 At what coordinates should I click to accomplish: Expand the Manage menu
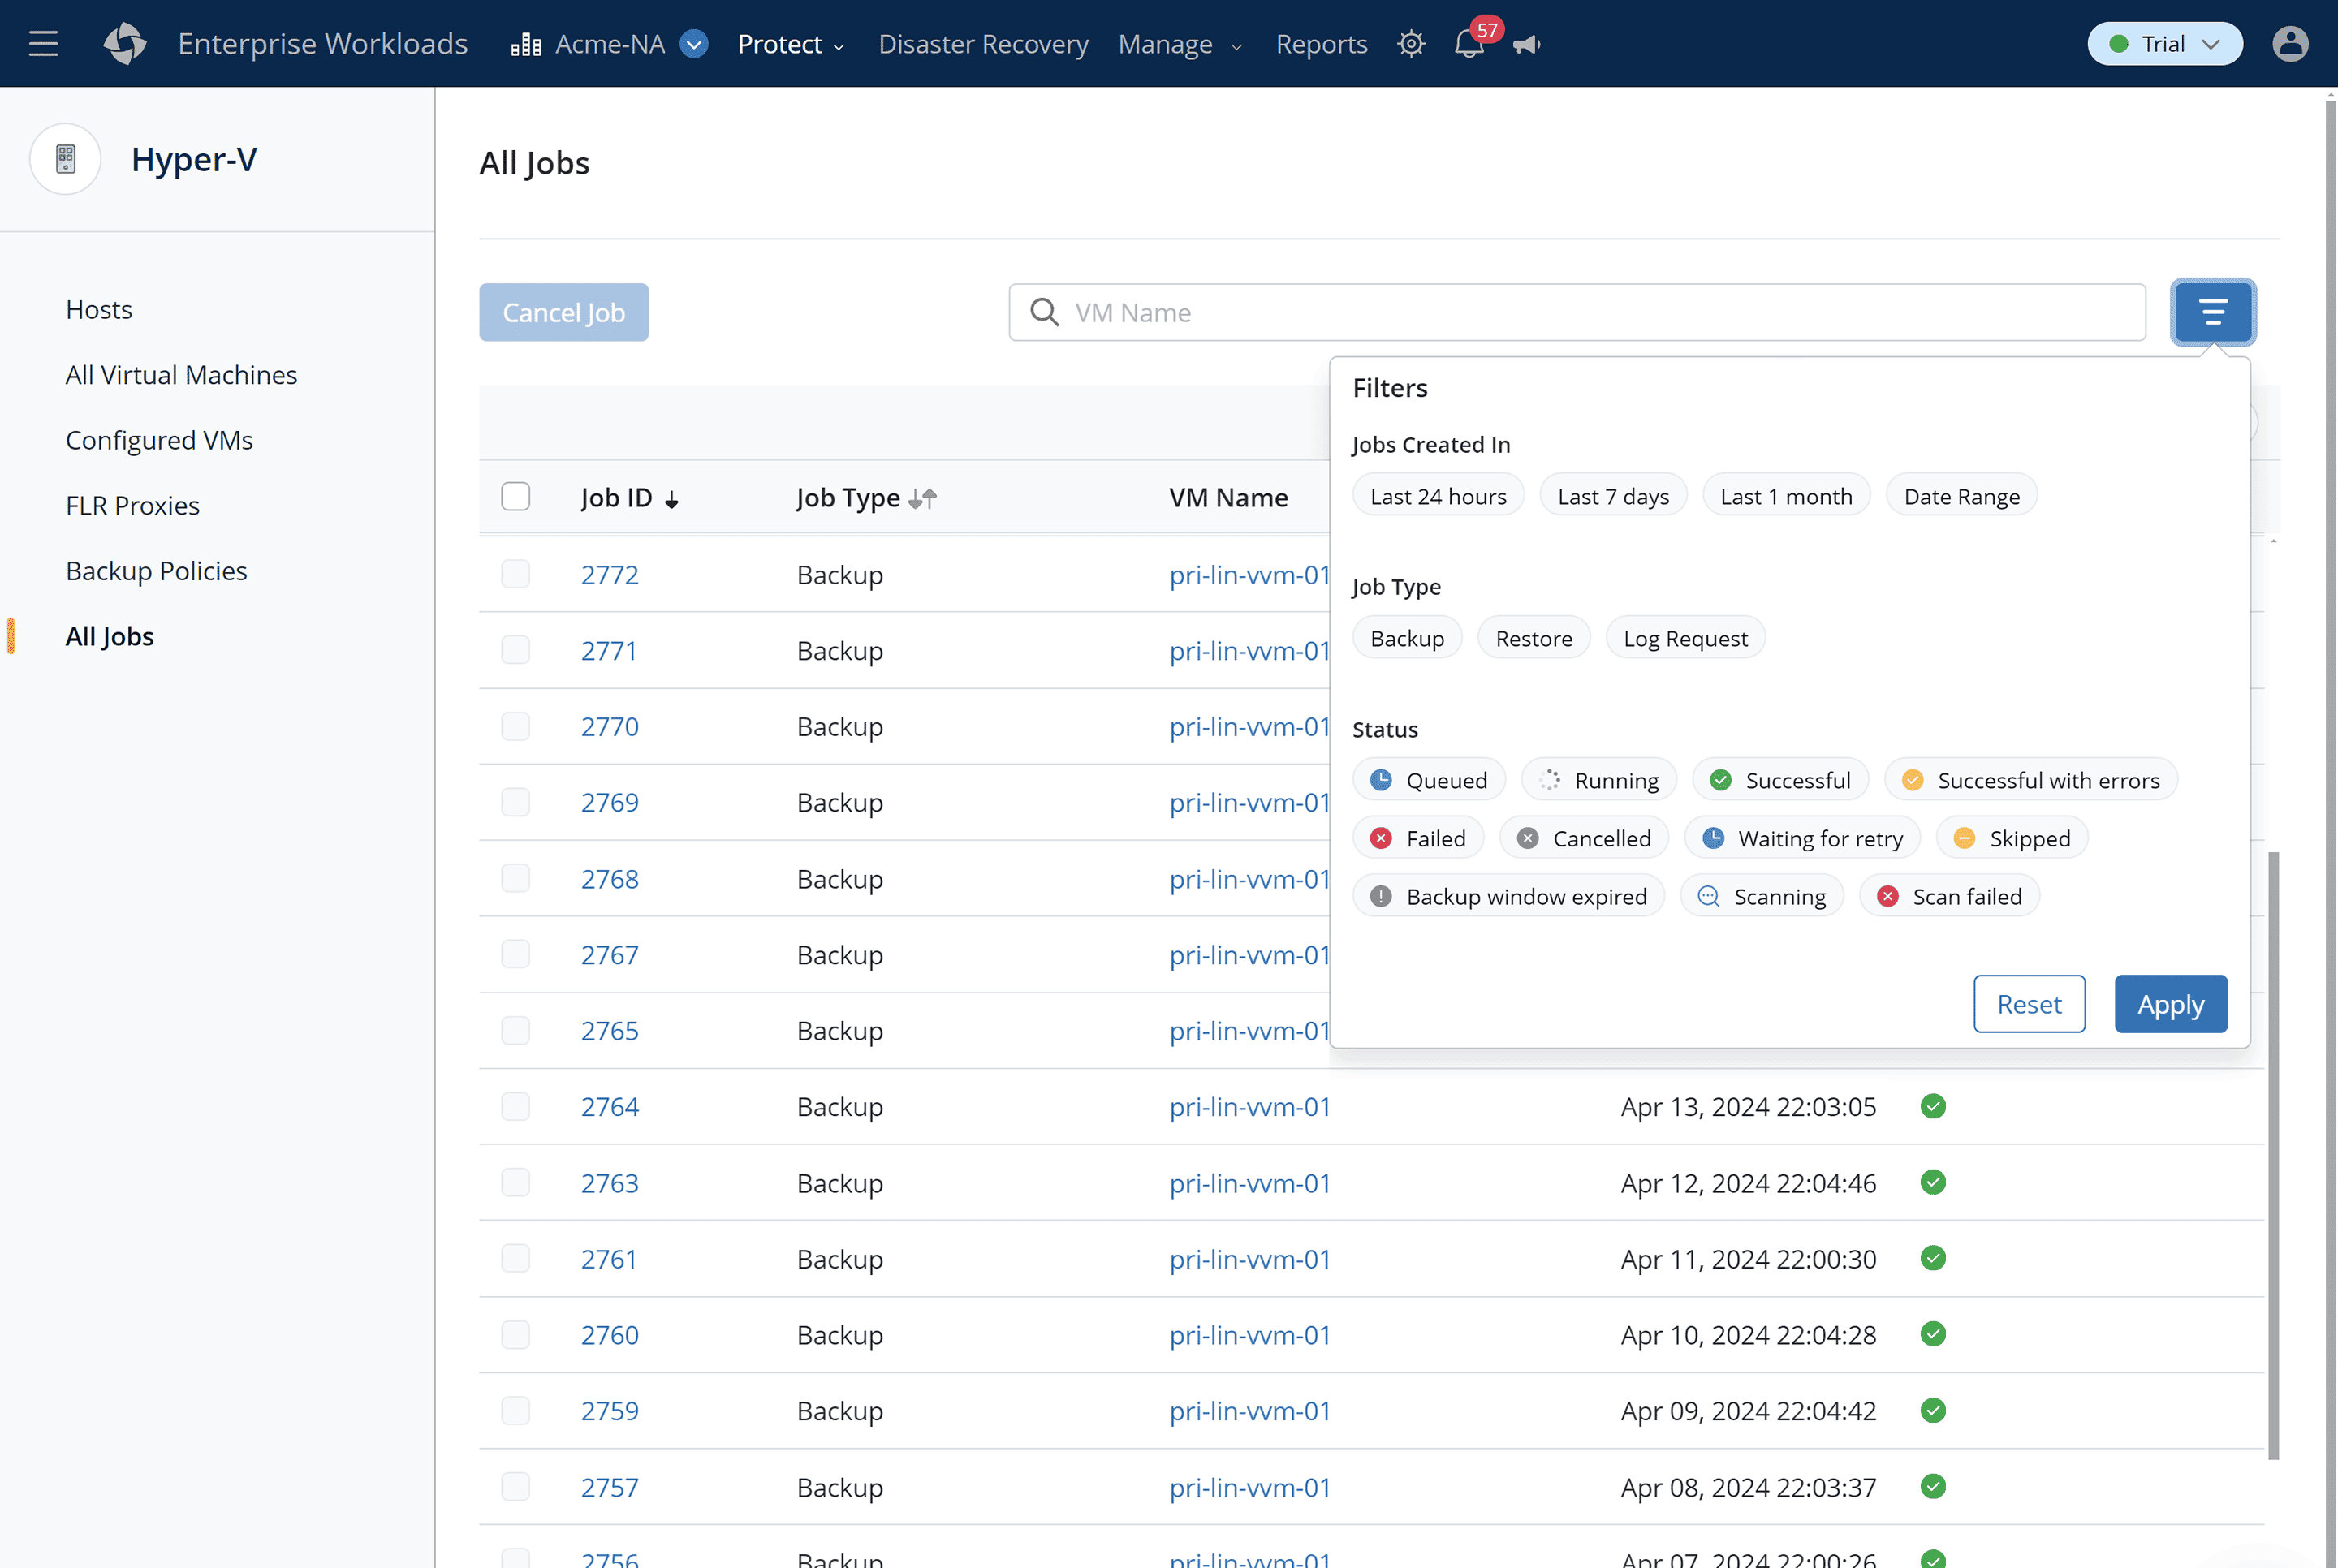coord(1180,44)
